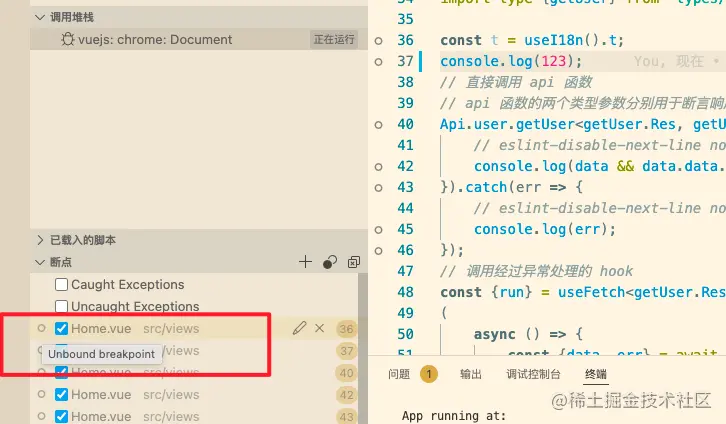
Task: Click the breakpoint circle in line 43 gutter
Action: (378, 187)
